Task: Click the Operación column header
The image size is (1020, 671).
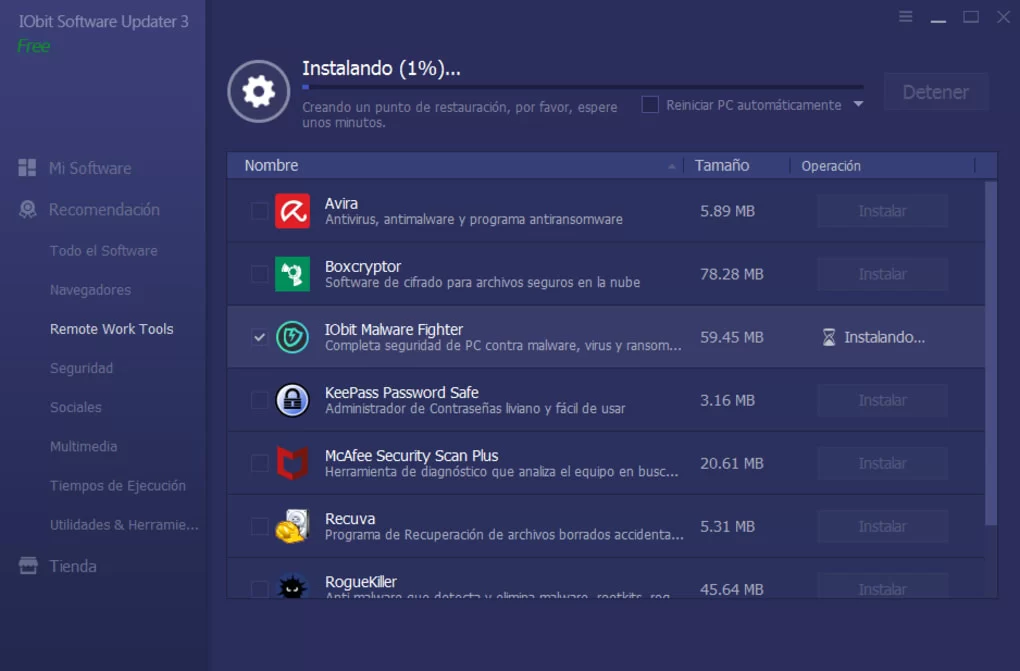Action: tap(831, 166)
